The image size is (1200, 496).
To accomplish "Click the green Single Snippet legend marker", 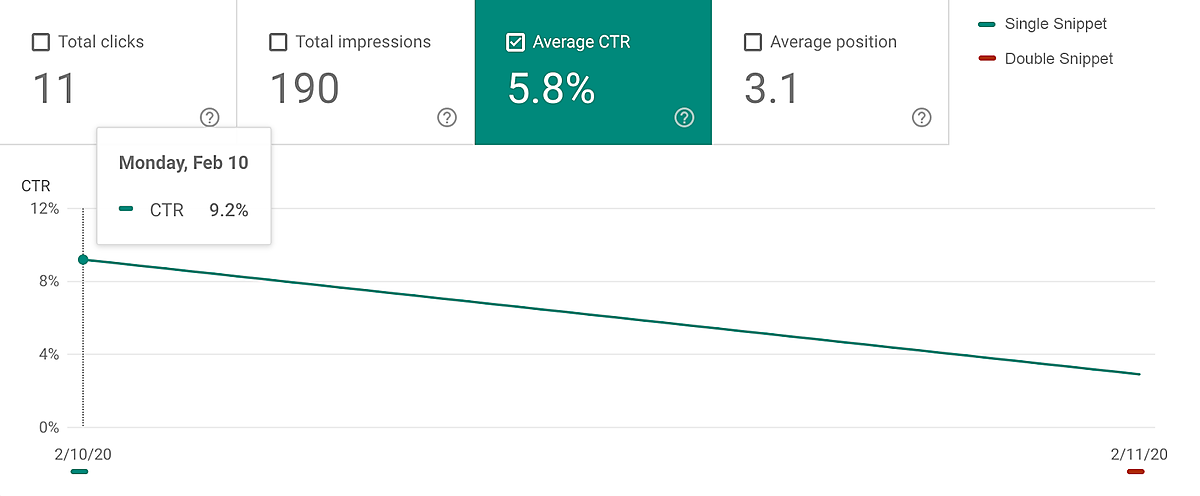I will pos(987,24).
